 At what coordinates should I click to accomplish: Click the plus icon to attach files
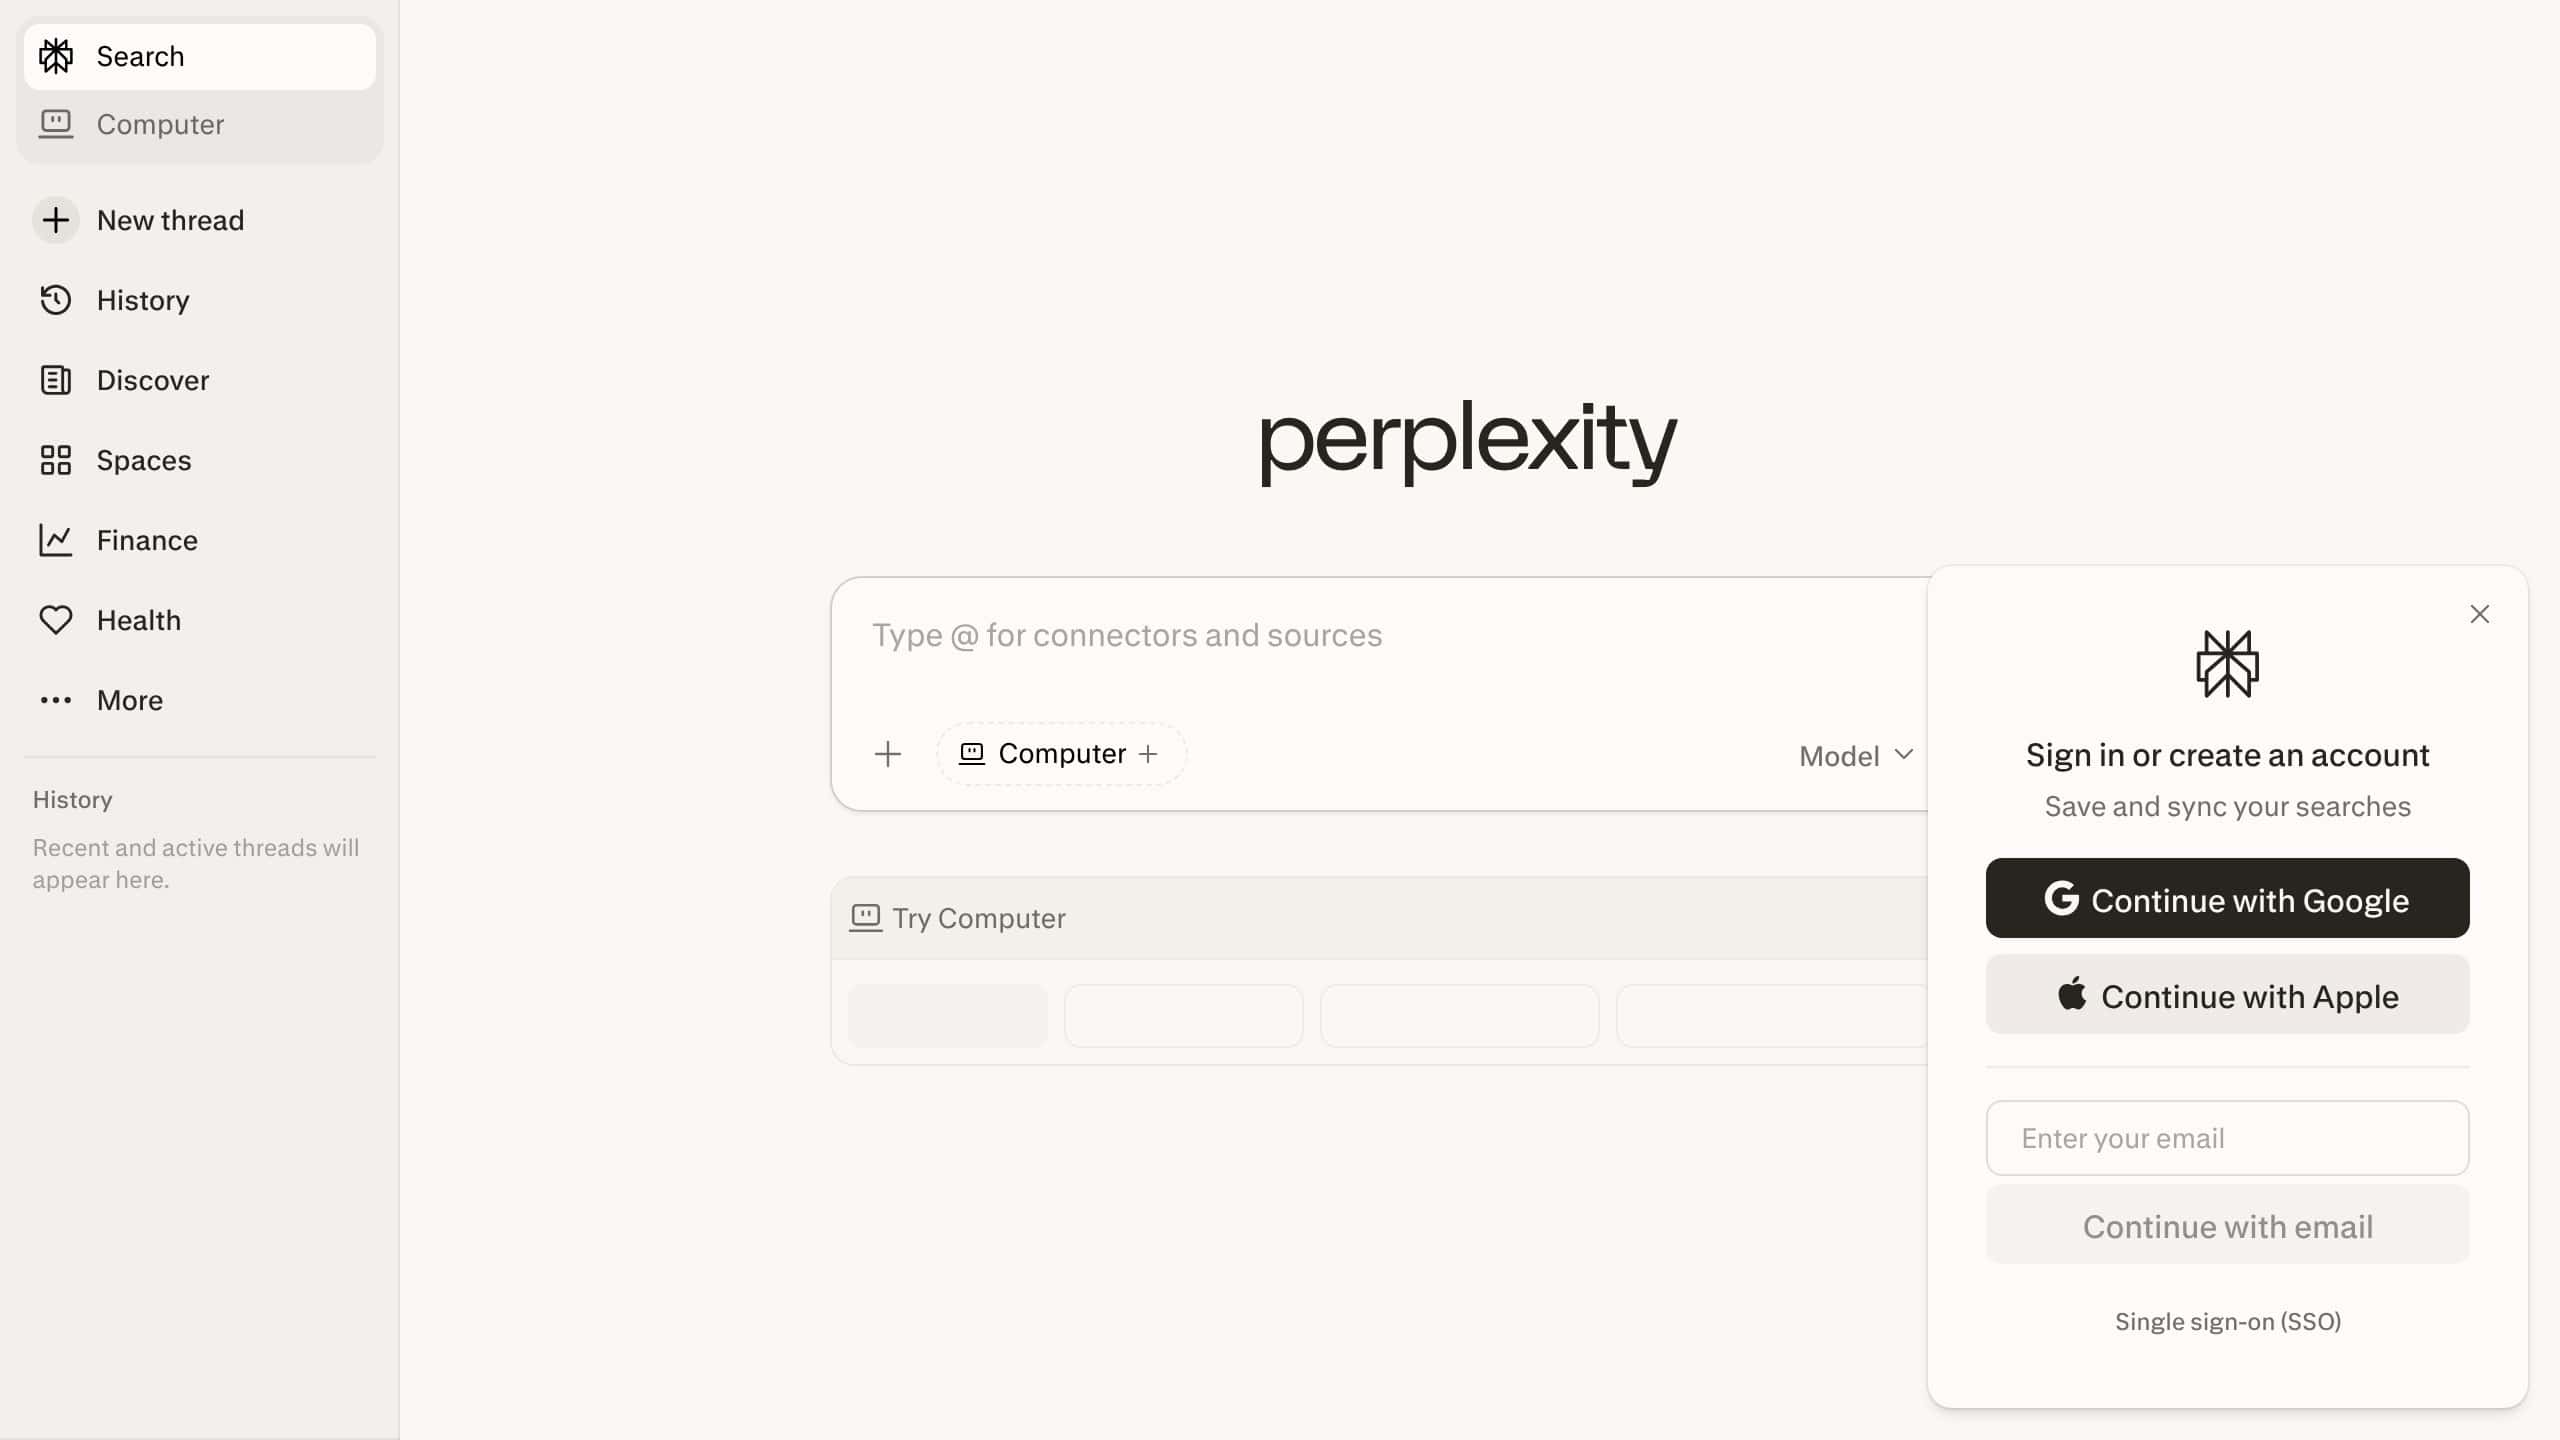(x=888, y=753)
